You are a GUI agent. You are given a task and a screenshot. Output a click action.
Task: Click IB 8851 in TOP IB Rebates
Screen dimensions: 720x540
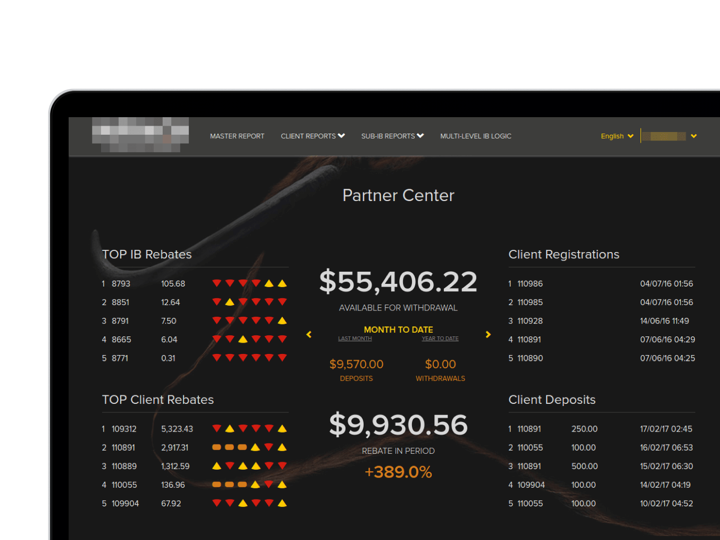[x=120, y=303]
